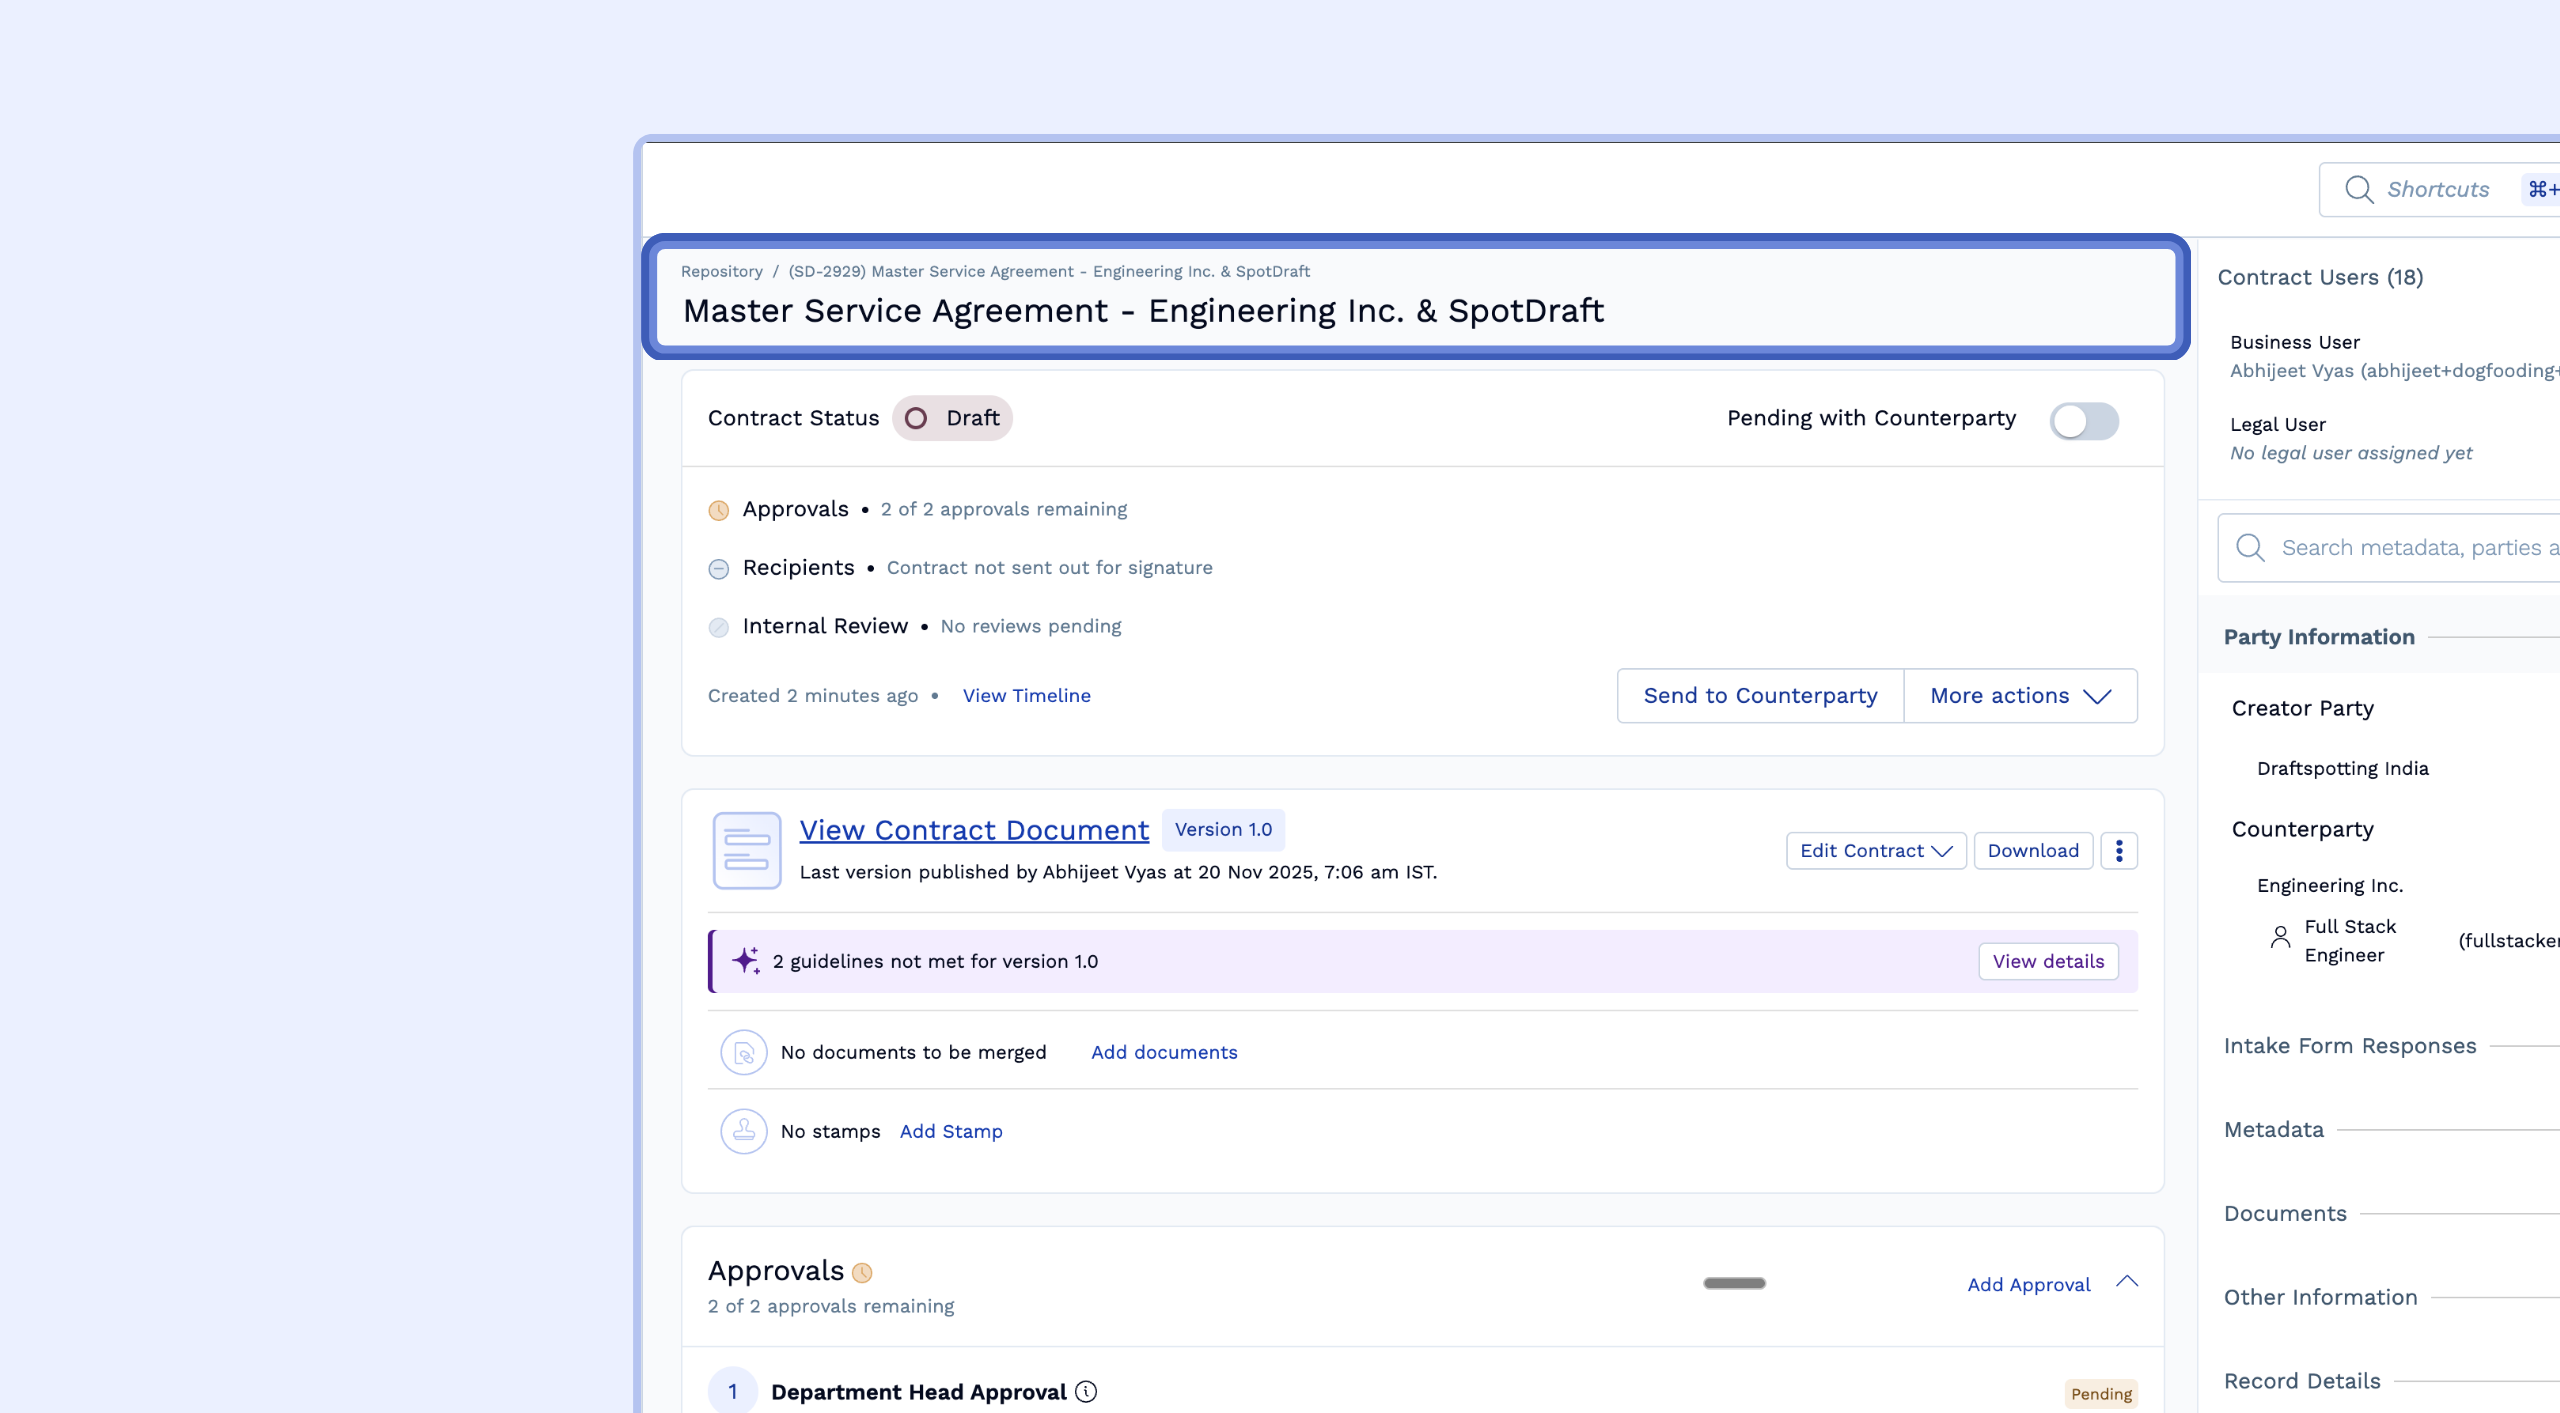Click the clock icon beside Approvals heading
The image size is (2560, 1413).
(x=862, y=1272)
